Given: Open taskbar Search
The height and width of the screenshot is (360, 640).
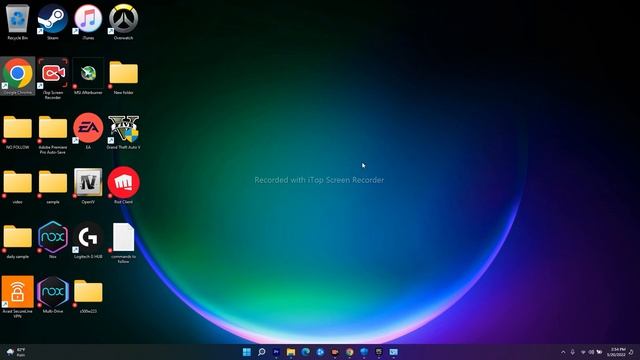Looking at the screenshot, I should pyautogui.click(x=261, y=352).
